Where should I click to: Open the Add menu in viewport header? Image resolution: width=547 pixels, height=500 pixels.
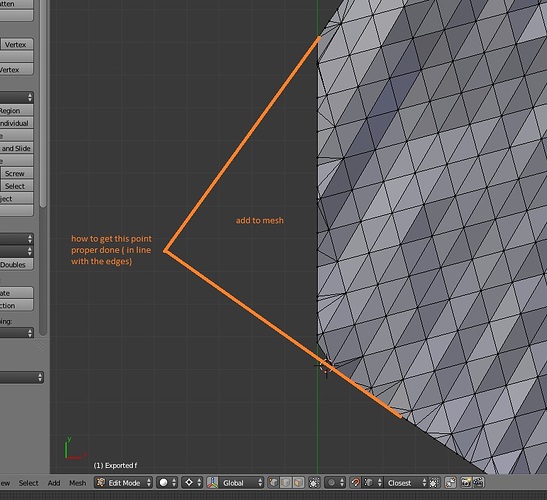click(x=54, y=483)
